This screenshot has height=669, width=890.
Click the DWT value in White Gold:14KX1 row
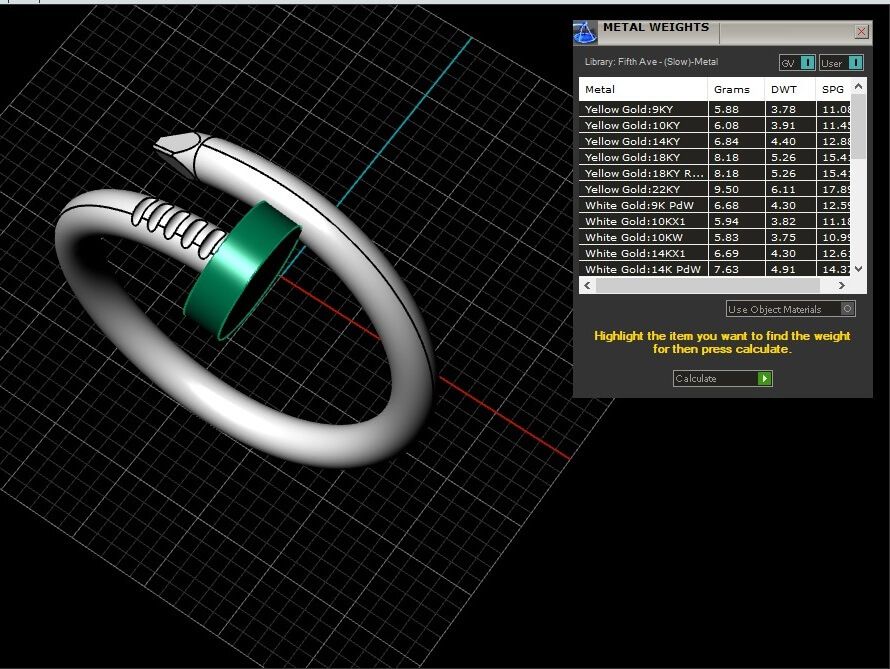point(783,253)
